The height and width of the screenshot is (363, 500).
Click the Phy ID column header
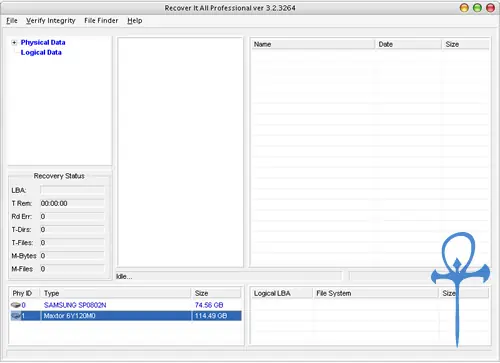(x=25, y=293)
